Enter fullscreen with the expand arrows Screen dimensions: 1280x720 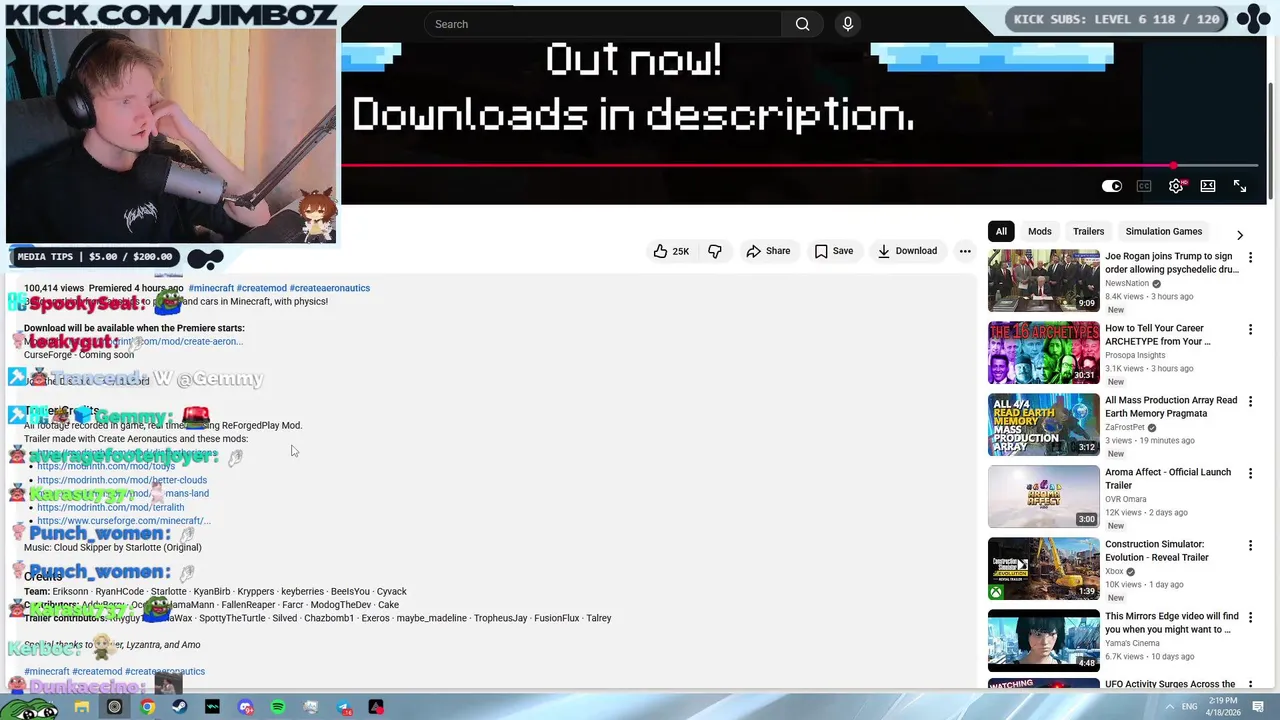pos(1240,186)
